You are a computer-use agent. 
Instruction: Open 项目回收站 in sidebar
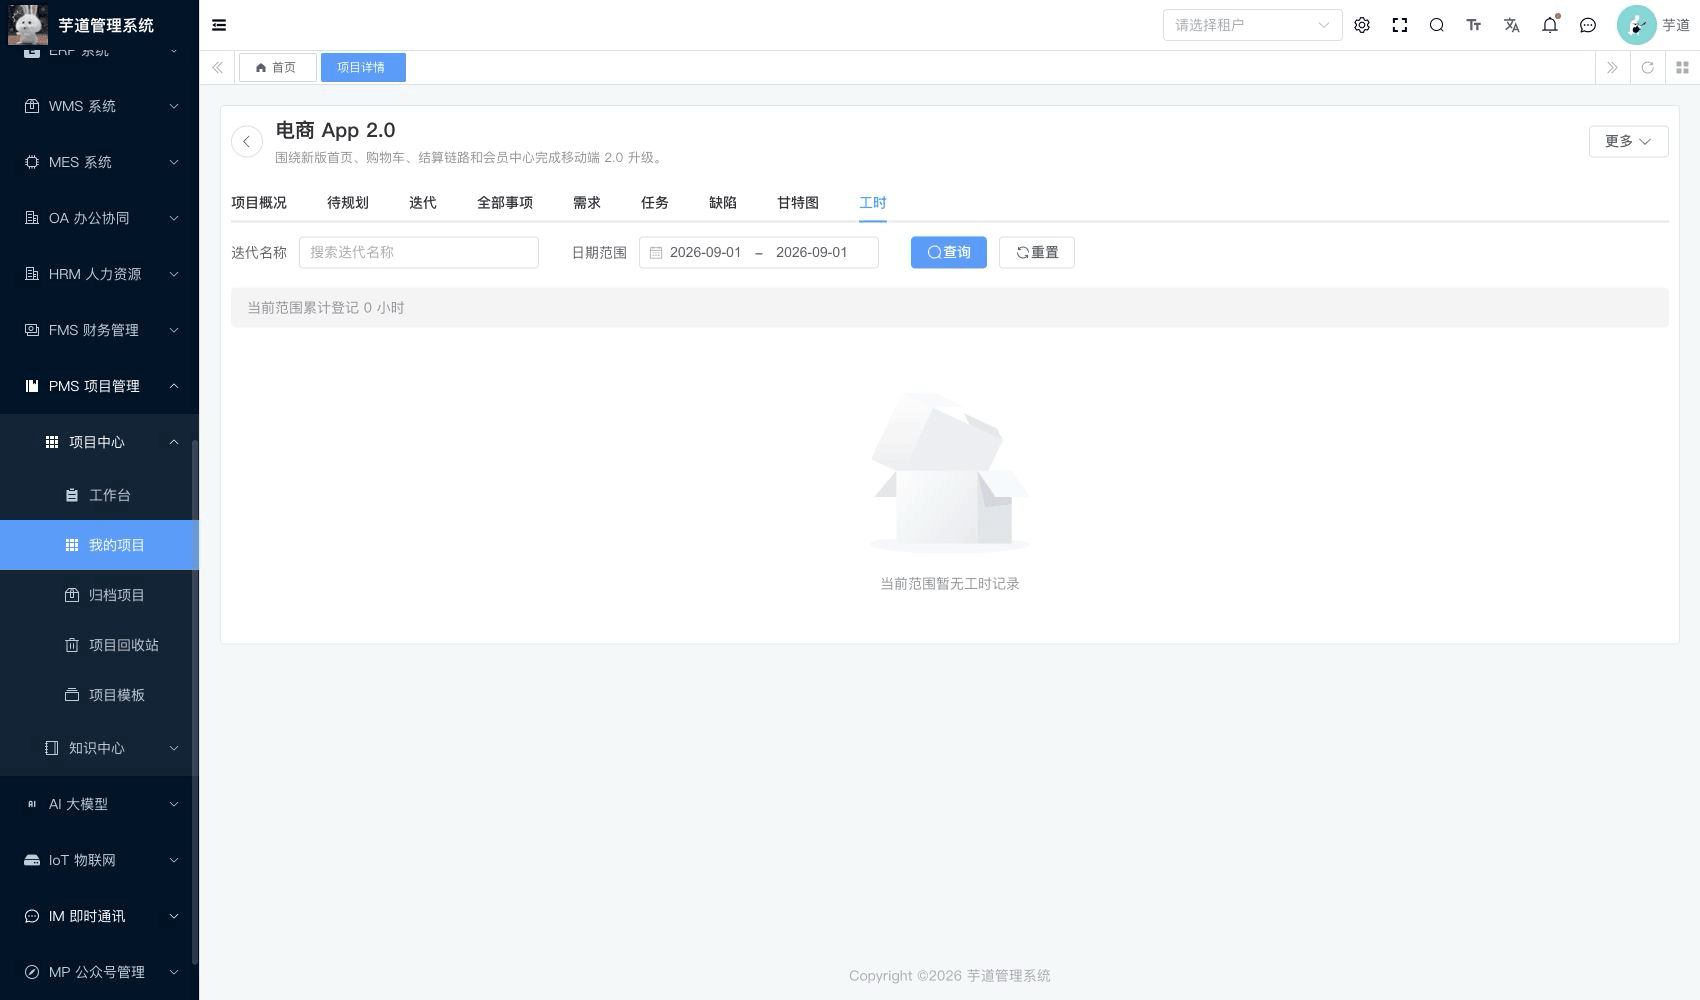click(99, 645)
